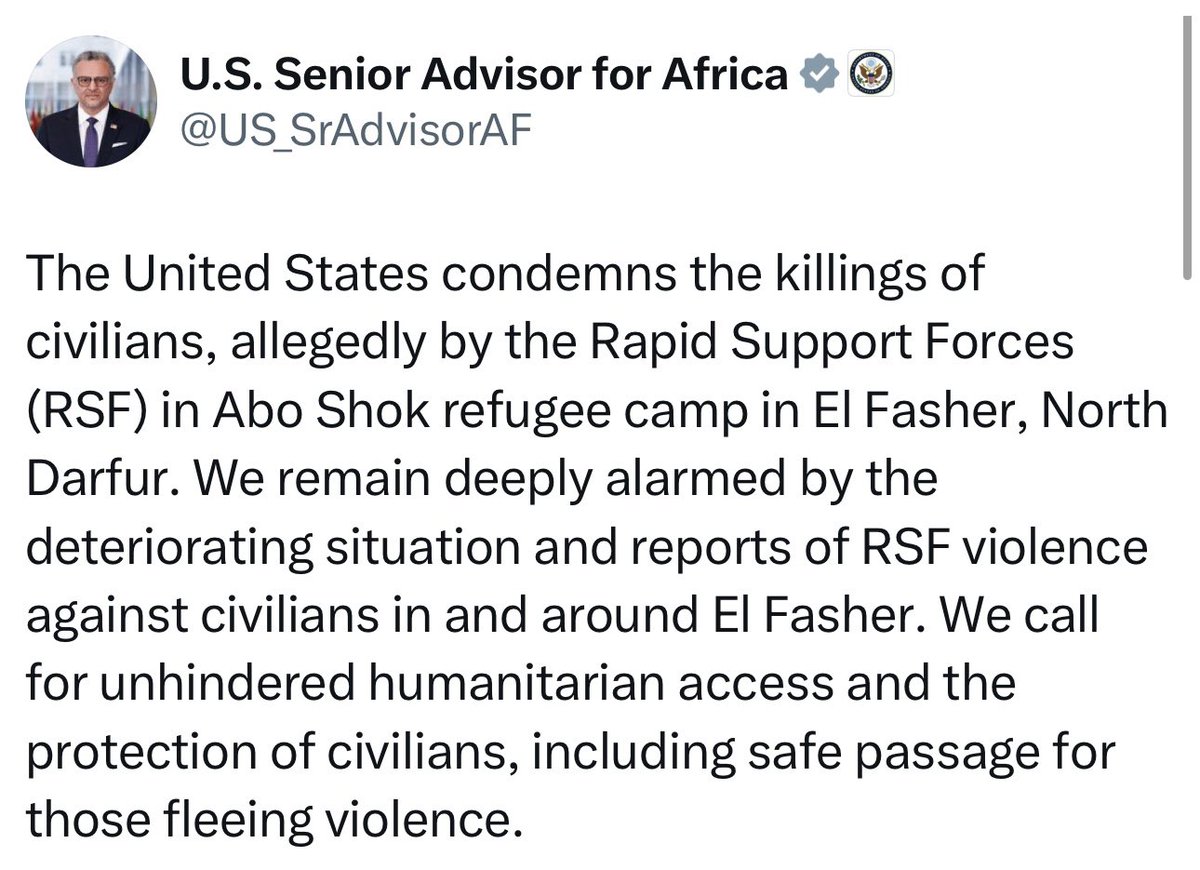Image resolution: width=1200 pixels, height=870 pixels.
Task: Click the blue verified checkmark badge
Action: coord(819,75)
